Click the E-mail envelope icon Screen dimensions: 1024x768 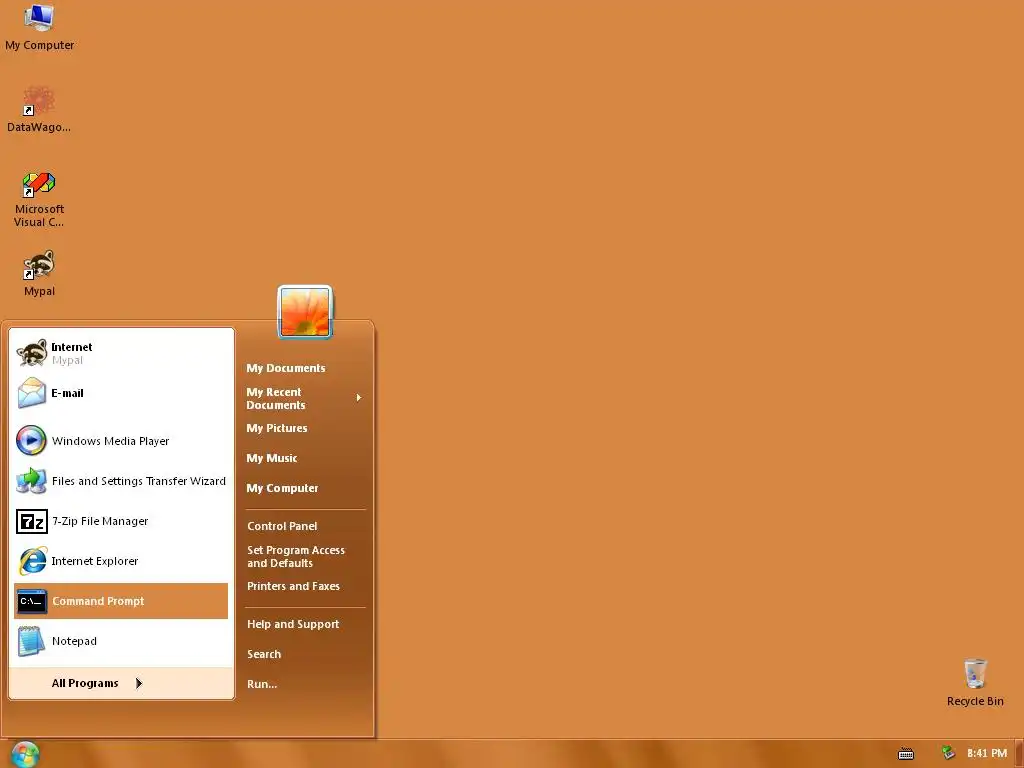coord(31,393)
